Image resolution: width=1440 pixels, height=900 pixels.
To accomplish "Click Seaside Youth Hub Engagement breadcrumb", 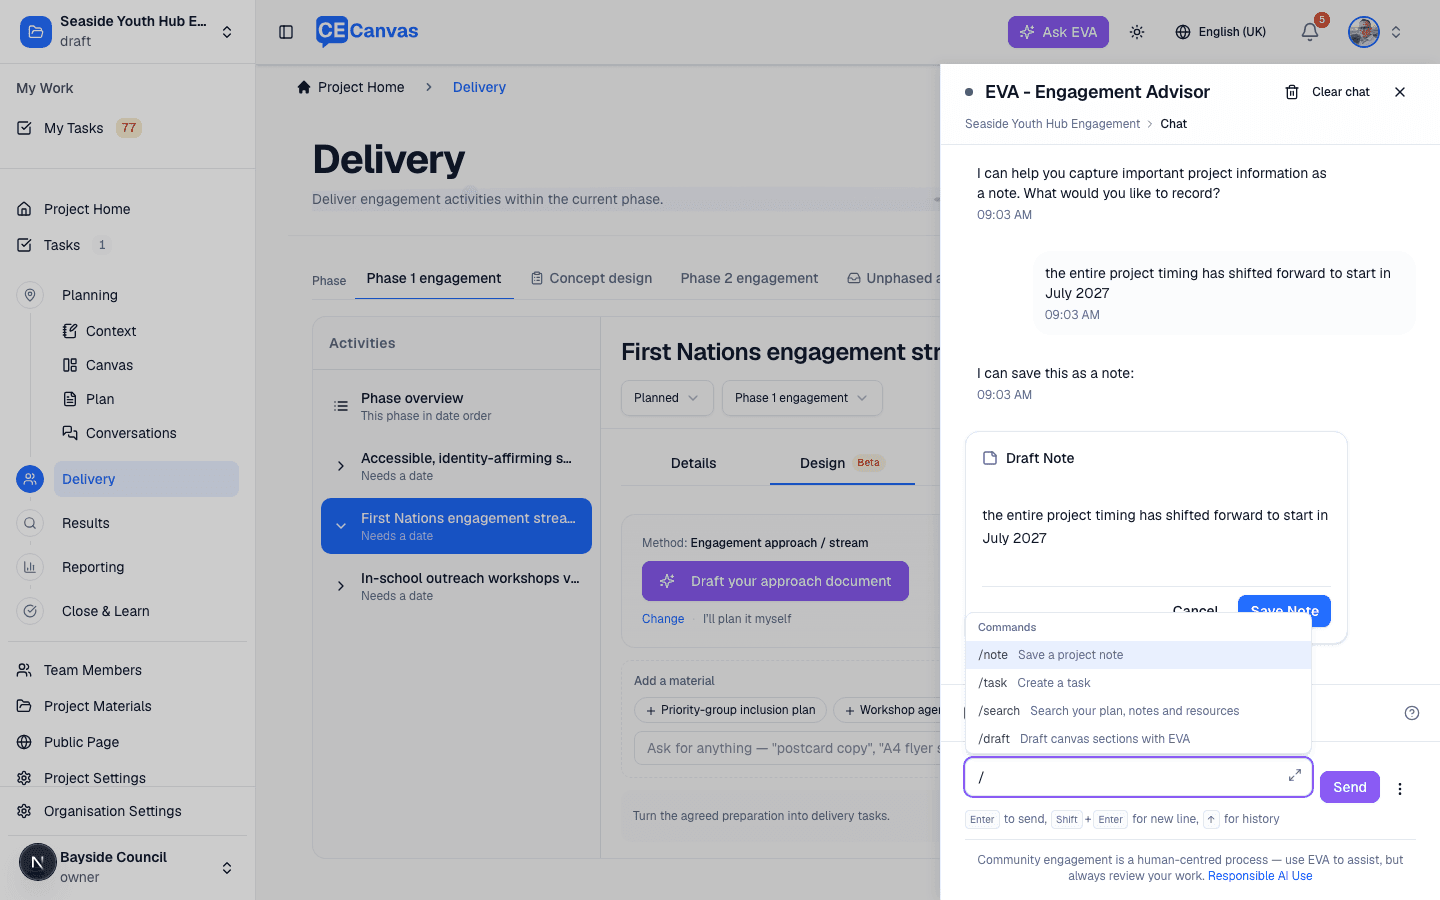I will [1052, 124].
